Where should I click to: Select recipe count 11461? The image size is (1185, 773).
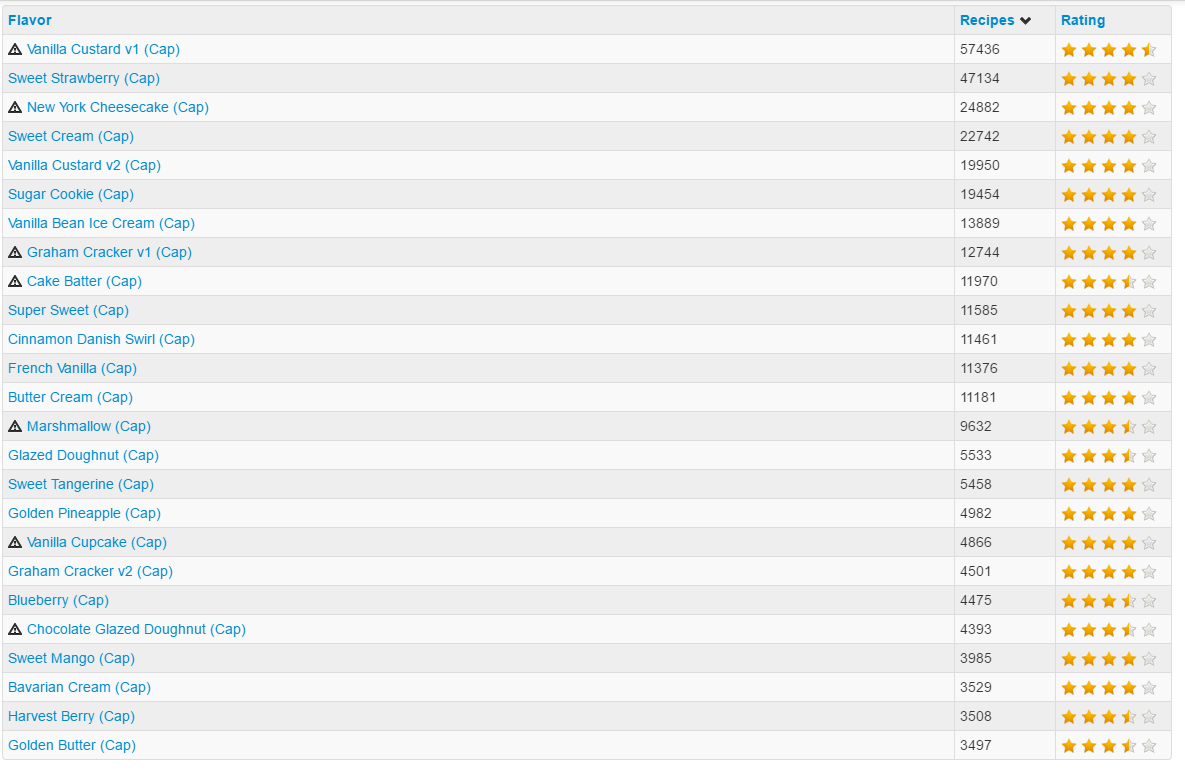click(x=979, y=339)
